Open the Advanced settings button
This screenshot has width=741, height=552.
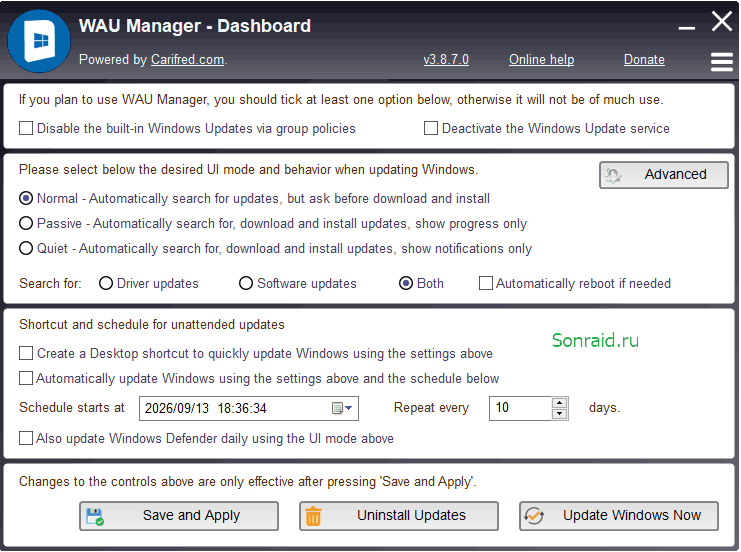click(x=664, y=175)
